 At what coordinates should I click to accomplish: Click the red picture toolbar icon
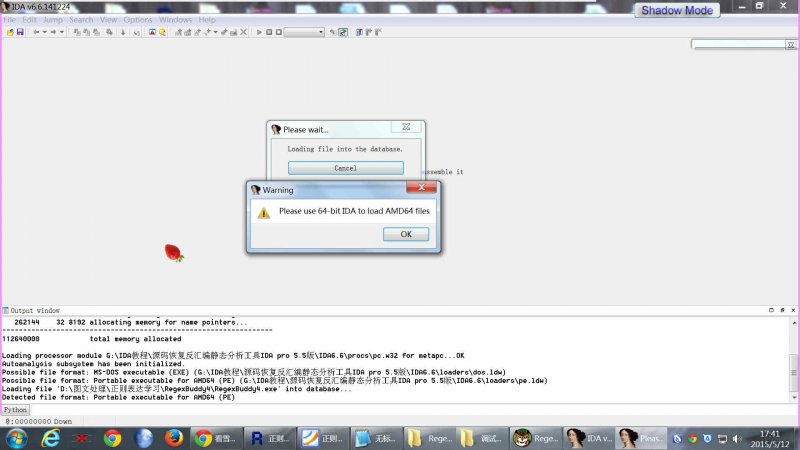(152, 32)
